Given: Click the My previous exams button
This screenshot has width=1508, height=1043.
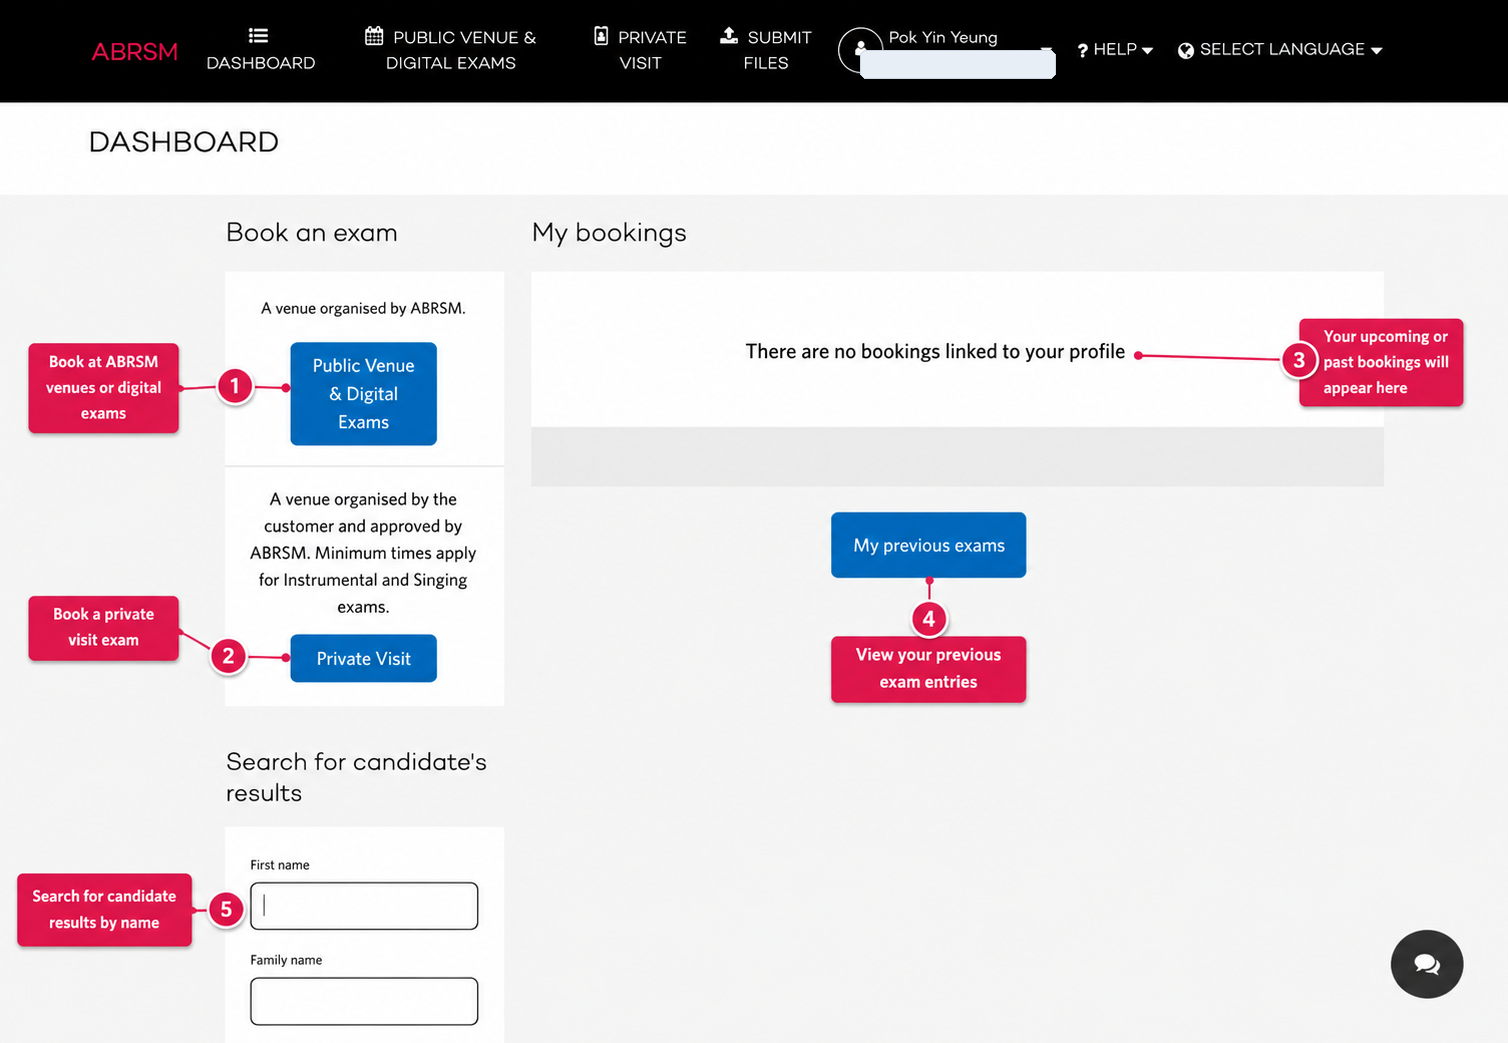Looking at the screenshot, I should click(x=928, y=545).
